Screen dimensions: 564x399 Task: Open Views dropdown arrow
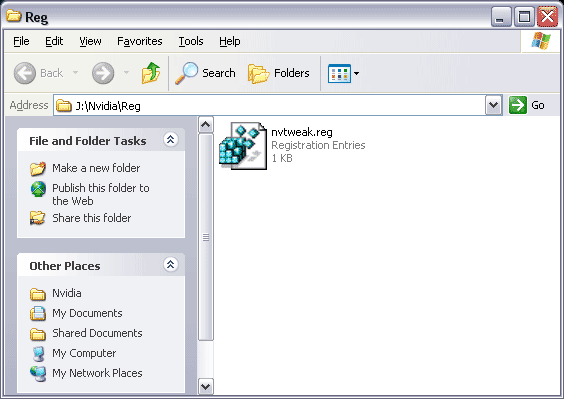tap(356, 73)
